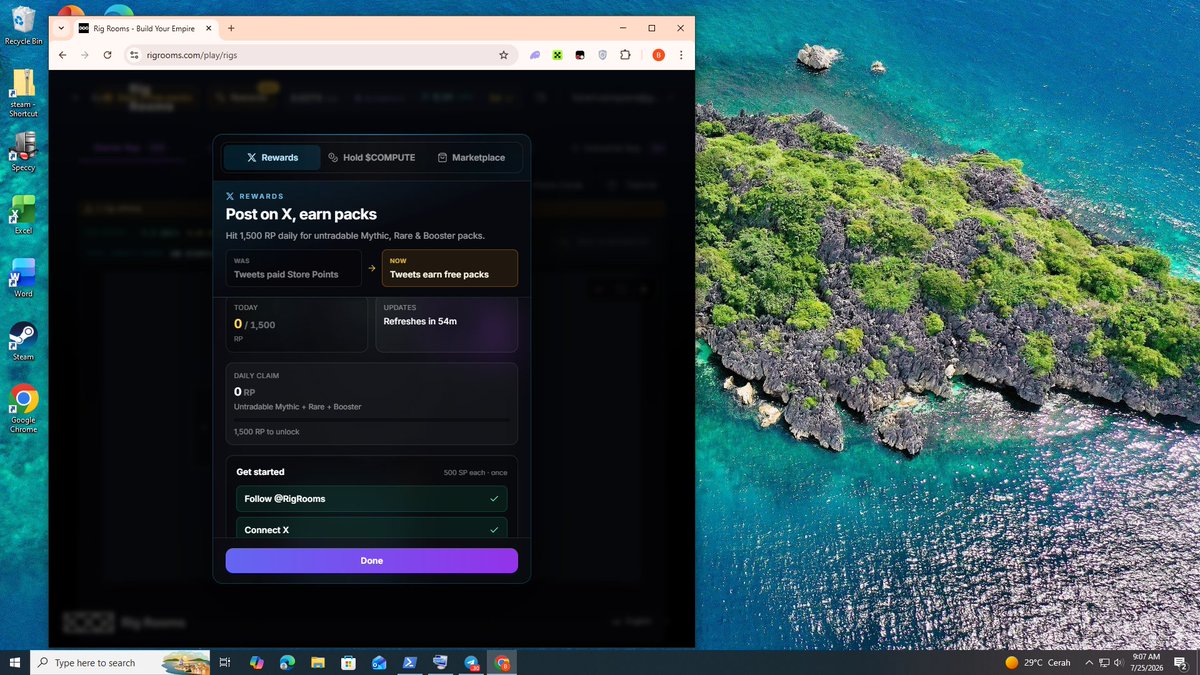Open the tab search dropdown arrow

62,28
